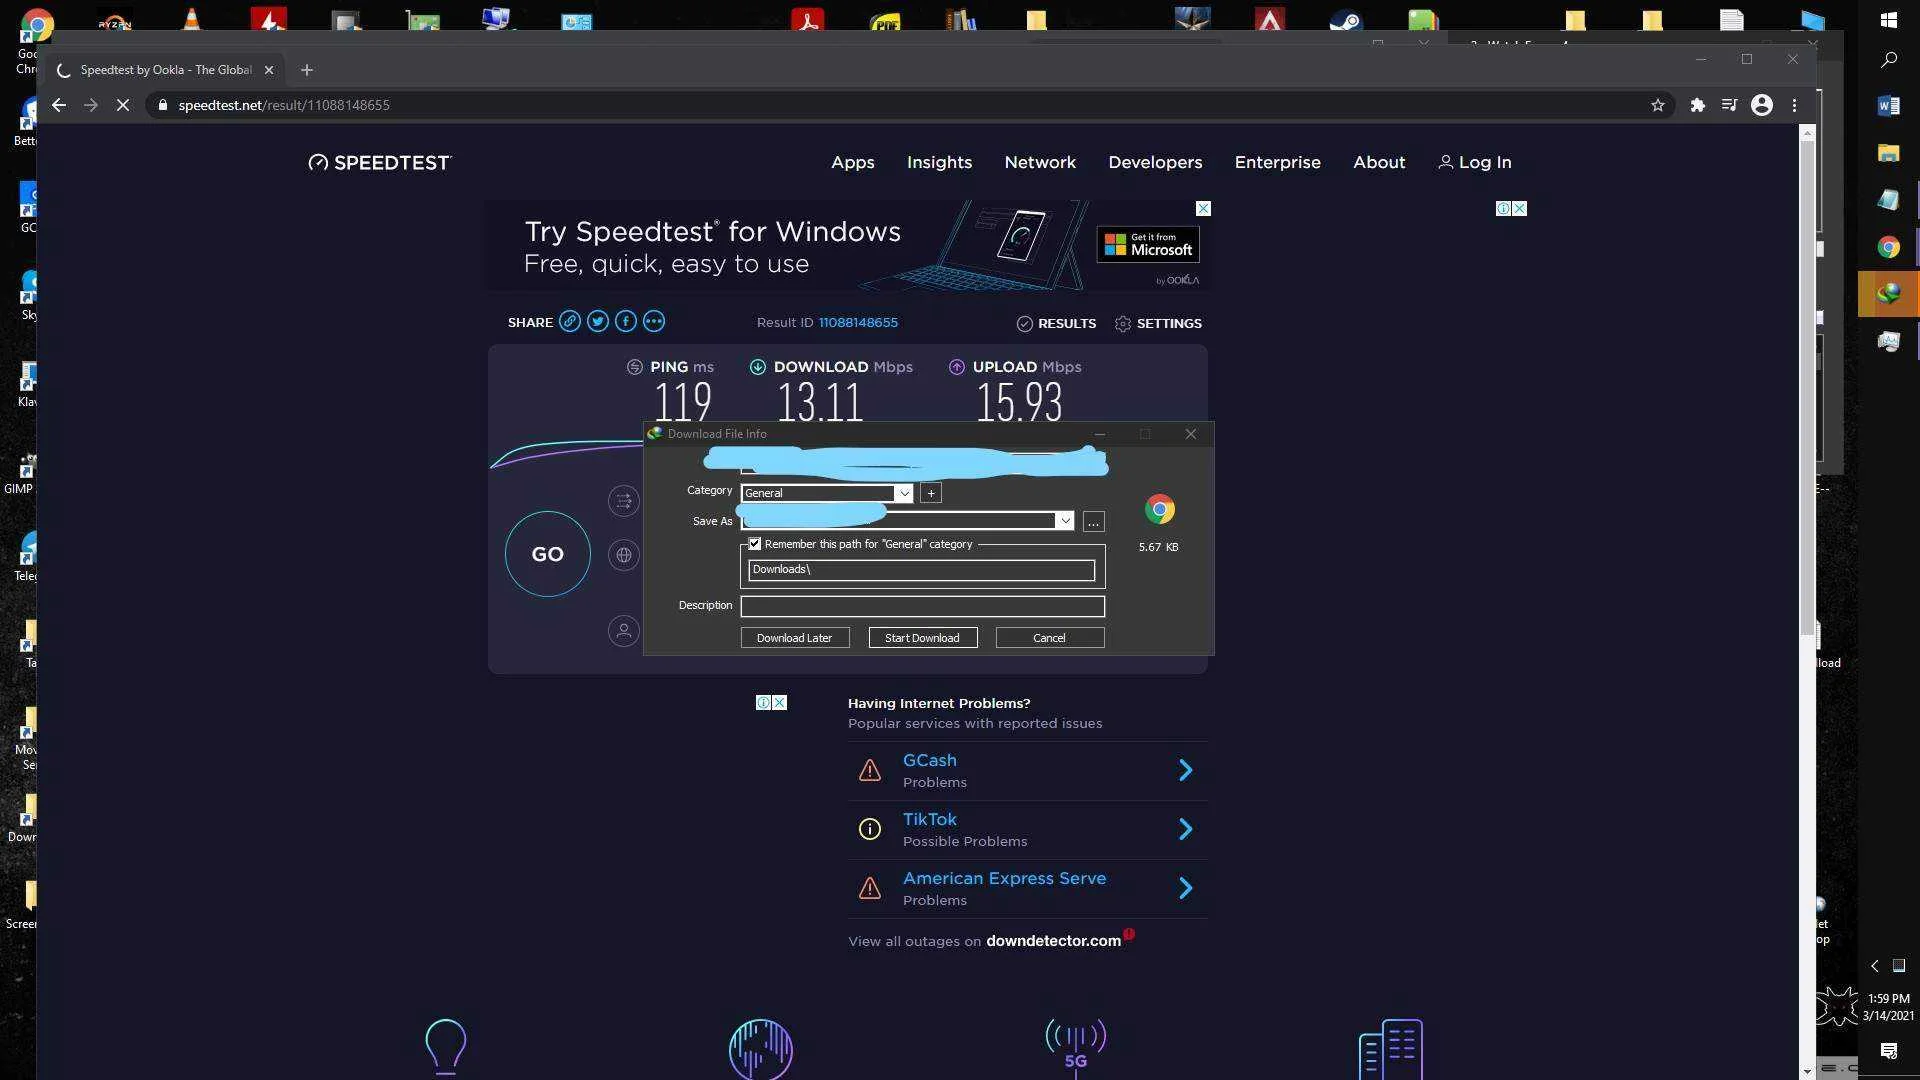Stop page loading with the X button
The height and width of the screenshot is (1080, 1920).
click(123, 105)
